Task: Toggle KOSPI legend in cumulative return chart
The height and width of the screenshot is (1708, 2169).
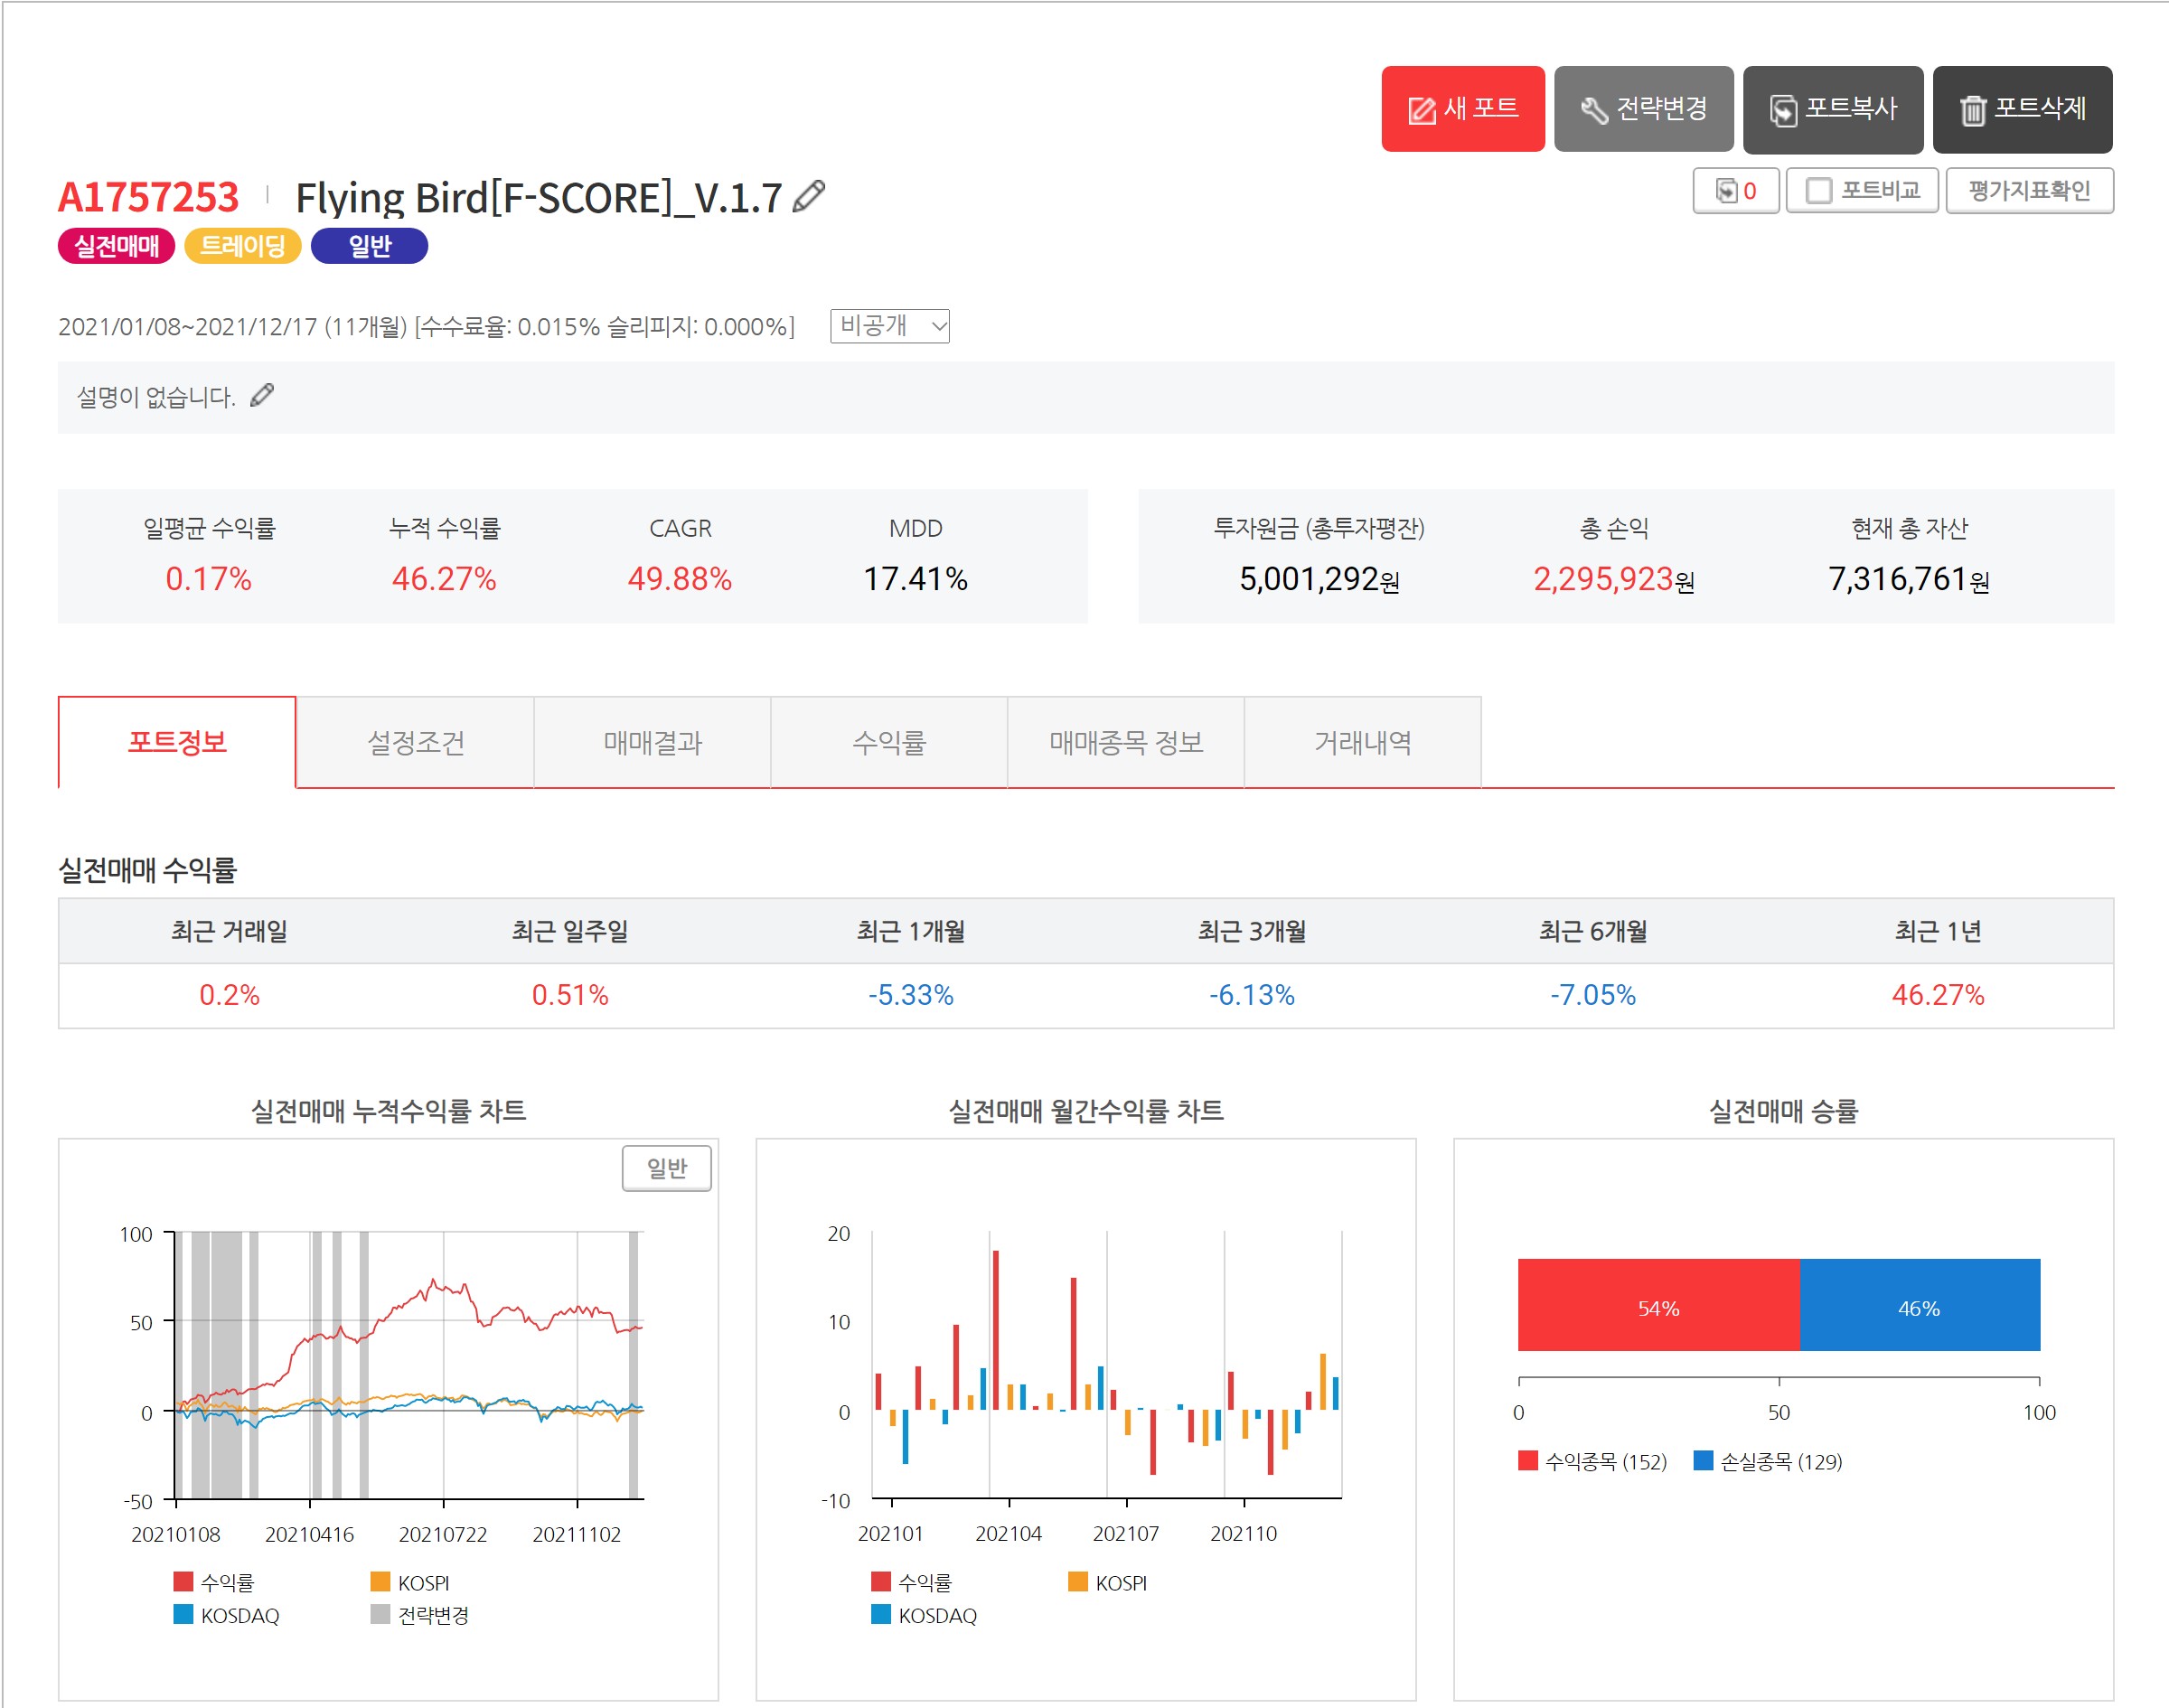Action: [410, 1582]
